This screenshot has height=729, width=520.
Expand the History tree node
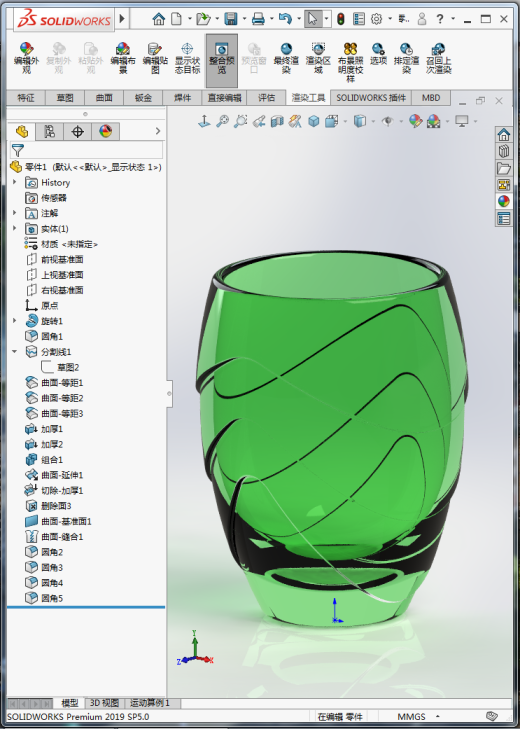point(14,182)
